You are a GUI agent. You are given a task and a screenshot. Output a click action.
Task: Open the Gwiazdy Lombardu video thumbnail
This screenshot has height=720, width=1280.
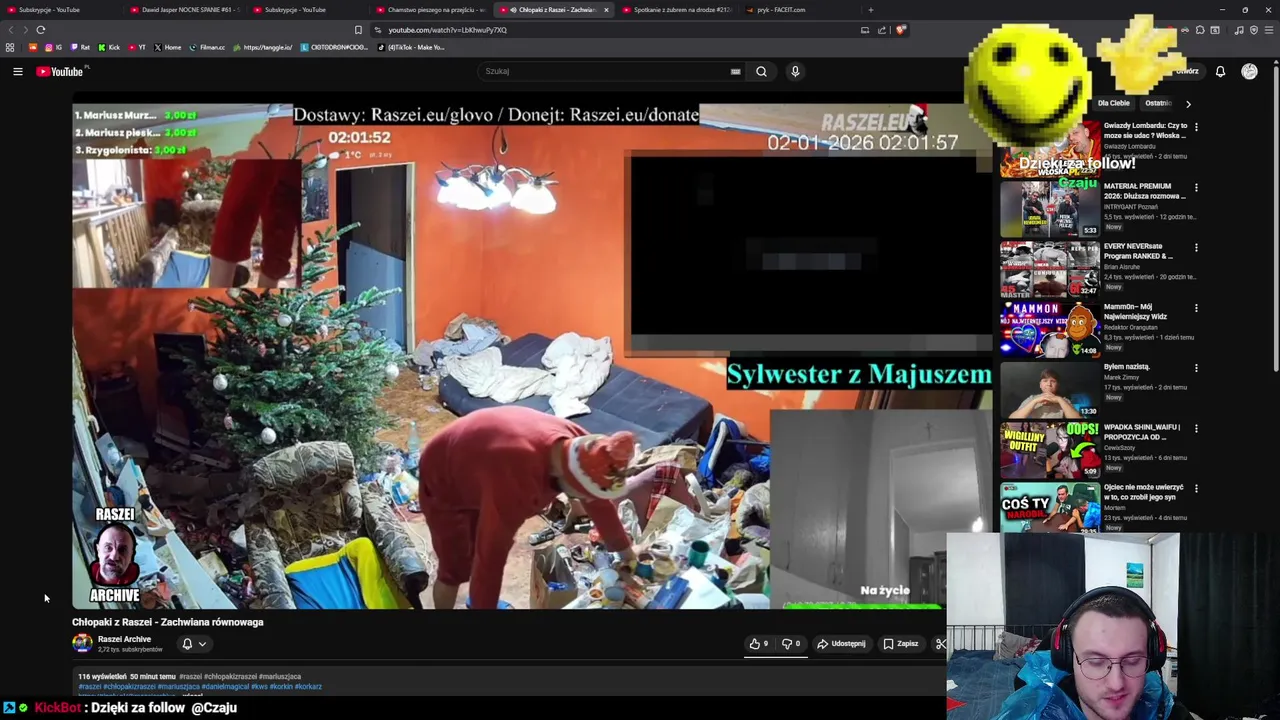1050,148
